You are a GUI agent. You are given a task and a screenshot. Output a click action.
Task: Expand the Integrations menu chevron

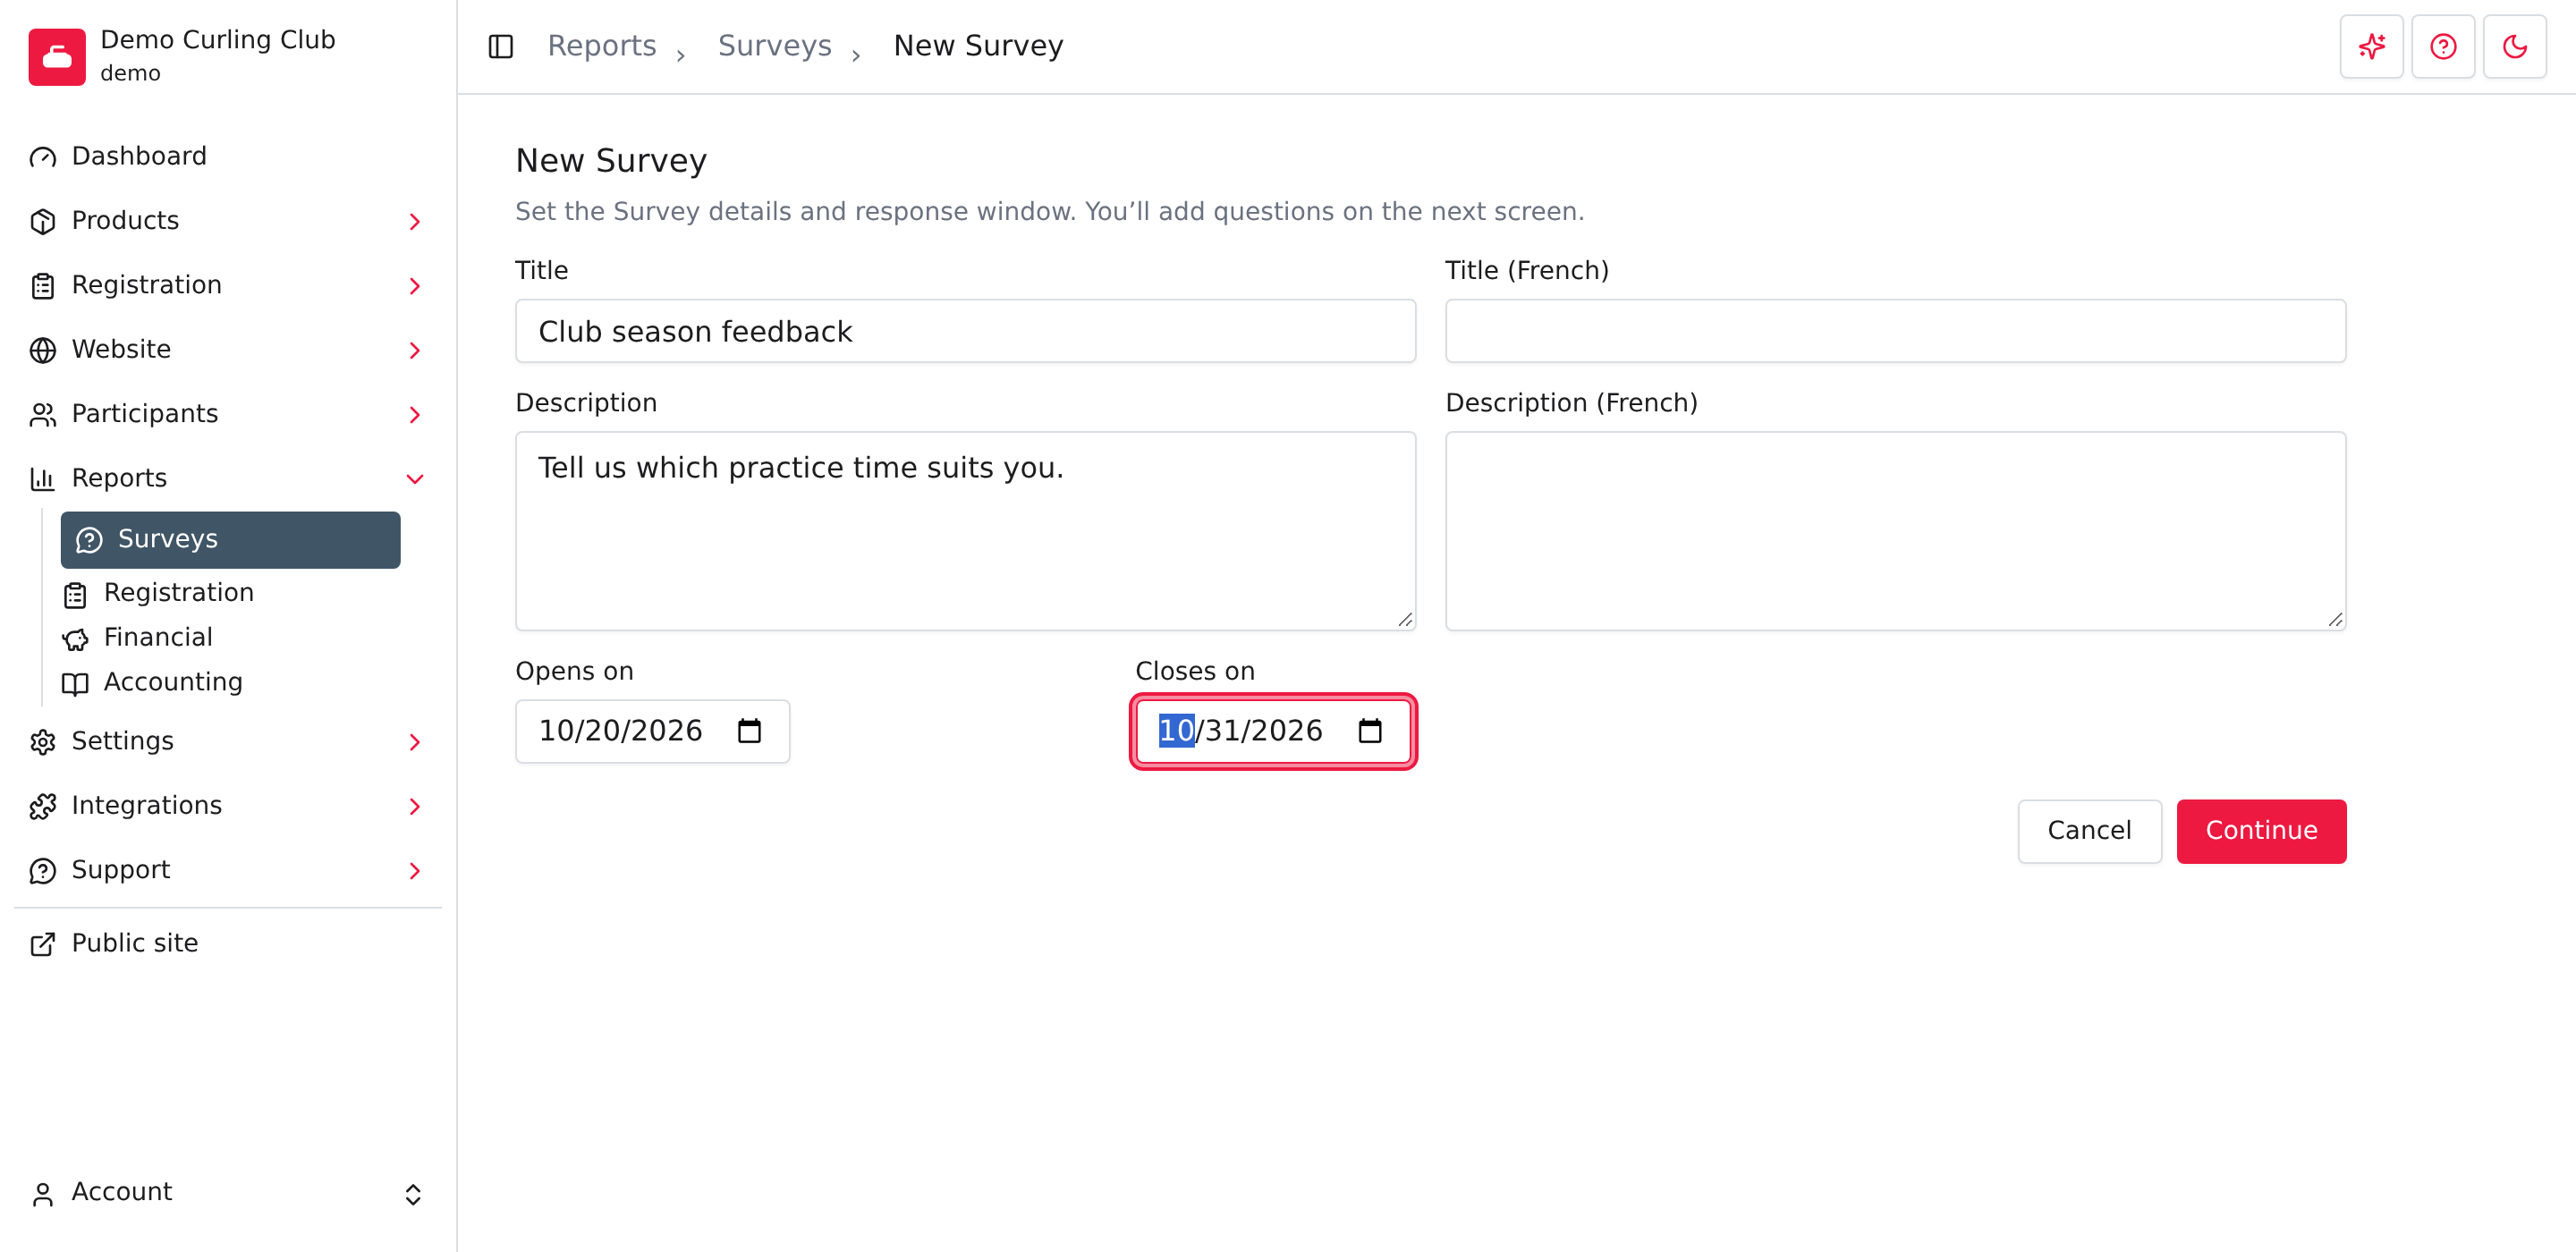[414, 806]
